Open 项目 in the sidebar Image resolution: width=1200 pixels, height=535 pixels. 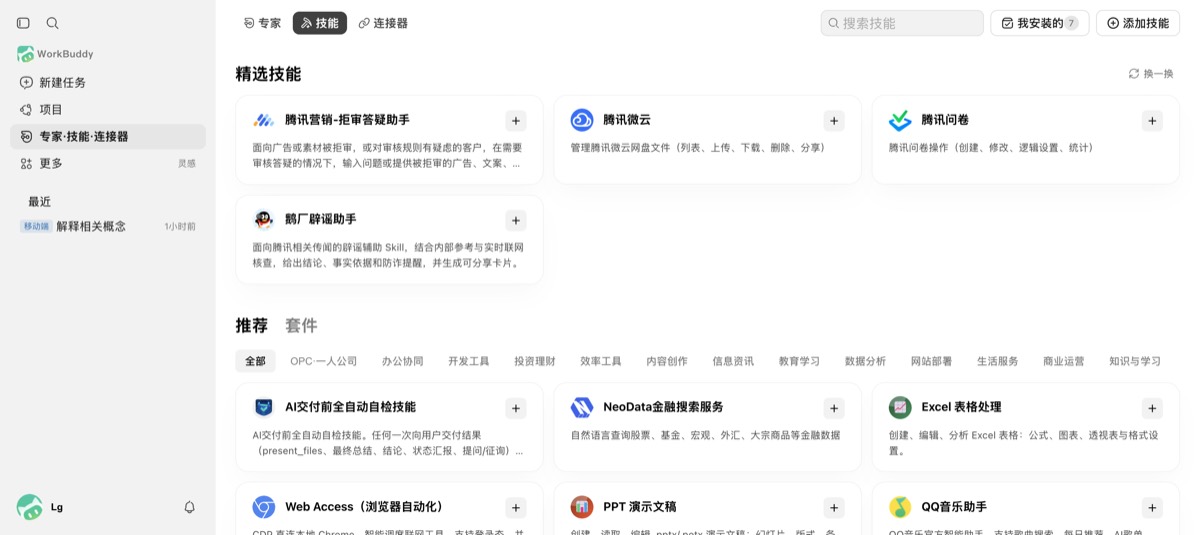(108, 110)
